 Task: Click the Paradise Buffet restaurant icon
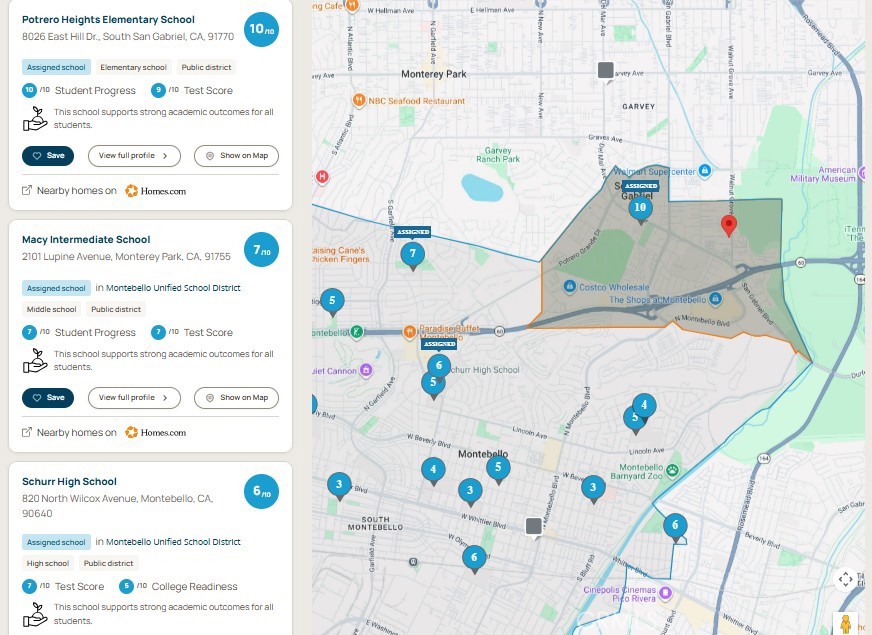[x=409, y=332]
